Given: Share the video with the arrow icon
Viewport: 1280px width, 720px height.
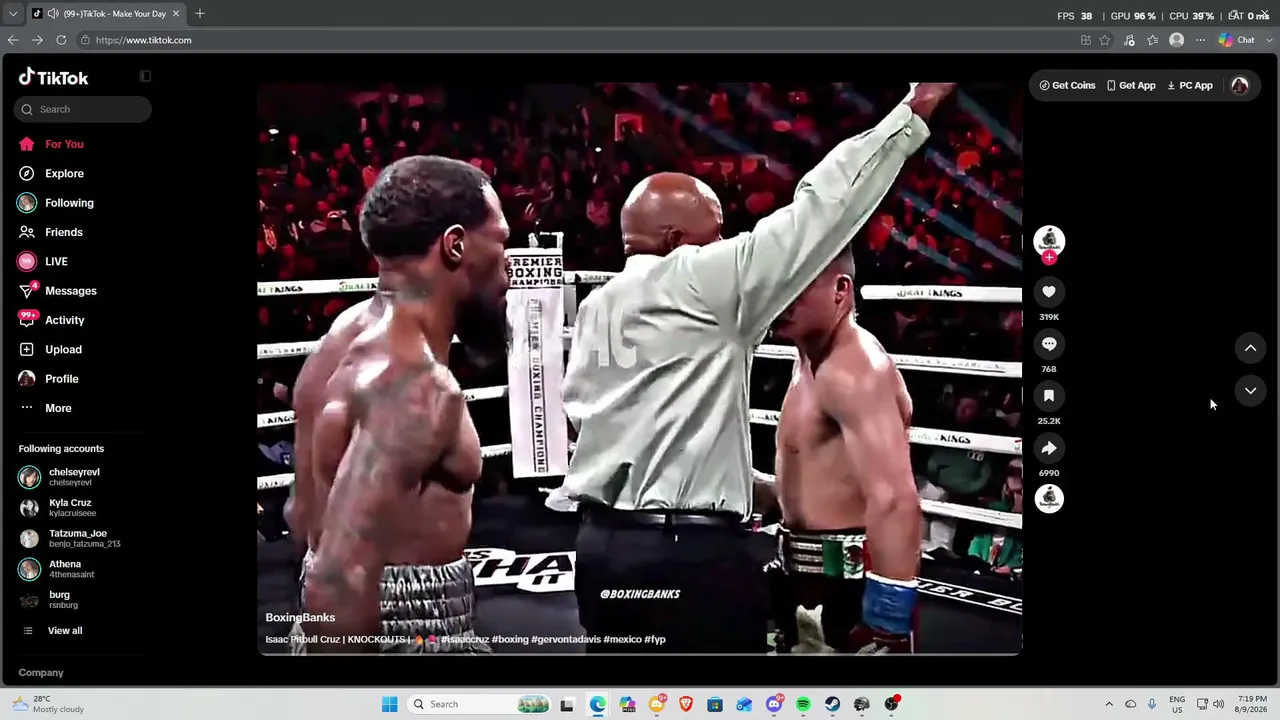Looking at the screenshot, I should click(x=1049, y=448).
